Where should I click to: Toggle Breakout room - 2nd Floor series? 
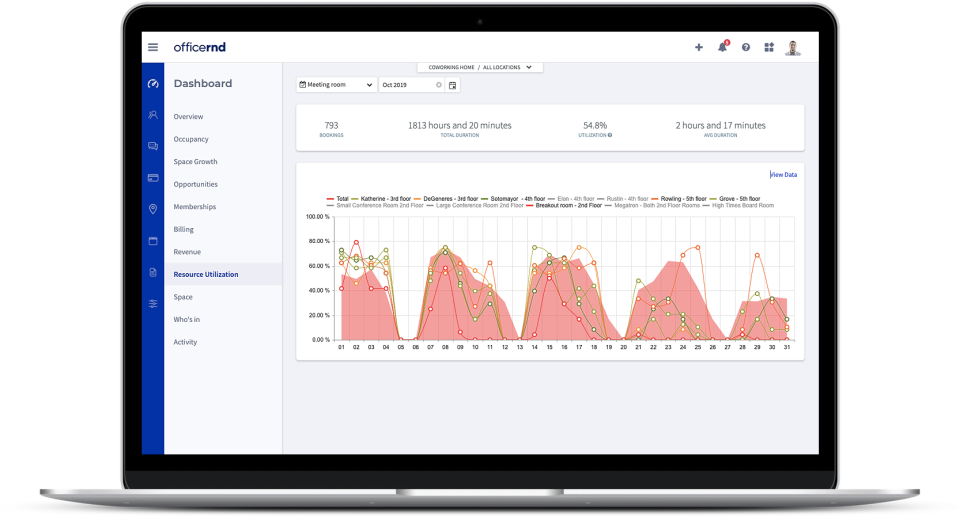(x=564, y=206)
